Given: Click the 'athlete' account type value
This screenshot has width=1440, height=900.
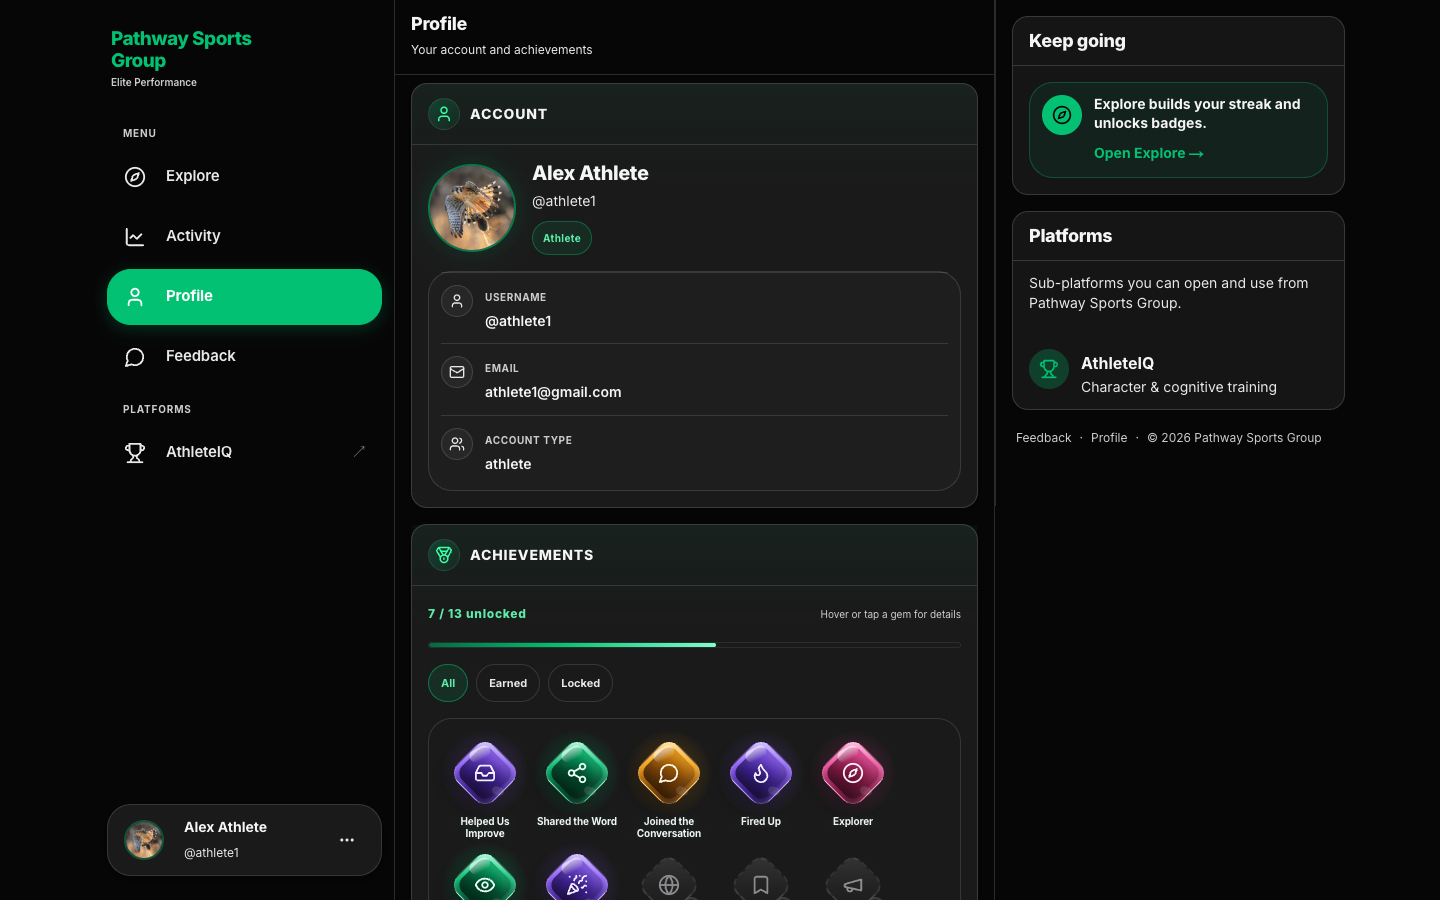Looking at the screenshot, I should tap(508, 464).
